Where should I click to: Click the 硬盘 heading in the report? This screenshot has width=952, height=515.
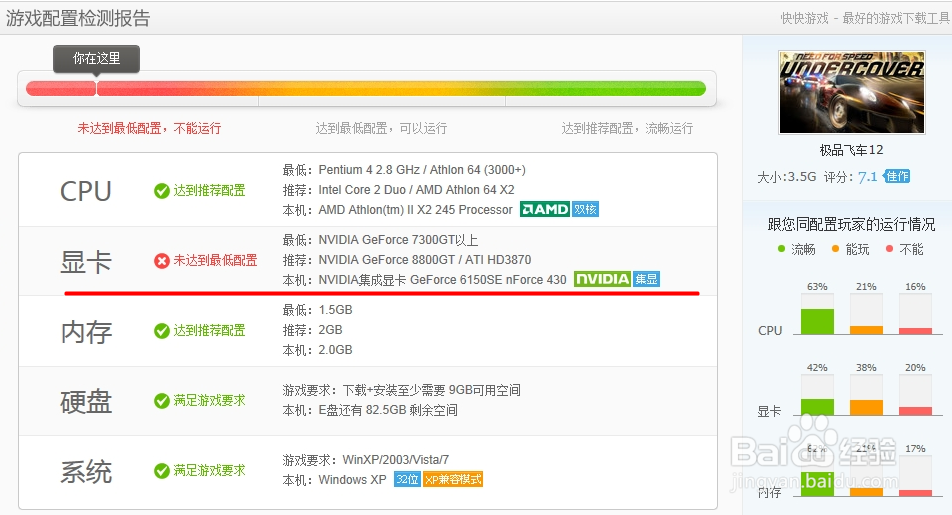tap(86, 402)
